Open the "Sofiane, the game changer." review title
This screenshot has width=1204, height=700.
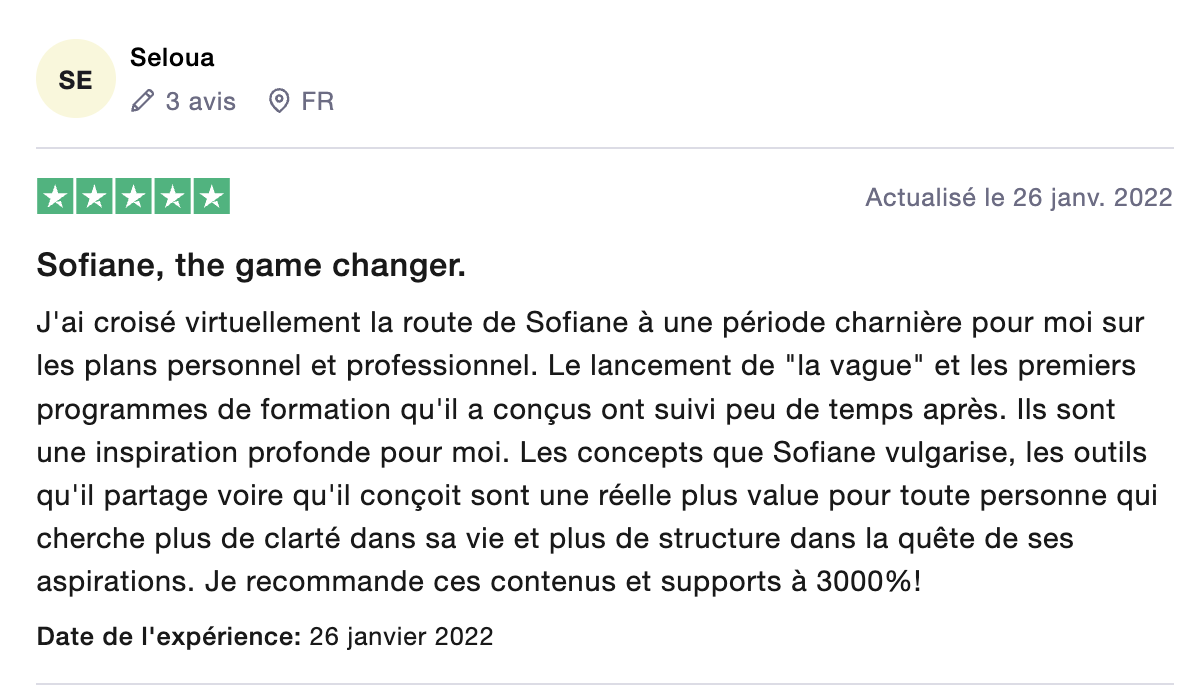[x=251, y=267]
